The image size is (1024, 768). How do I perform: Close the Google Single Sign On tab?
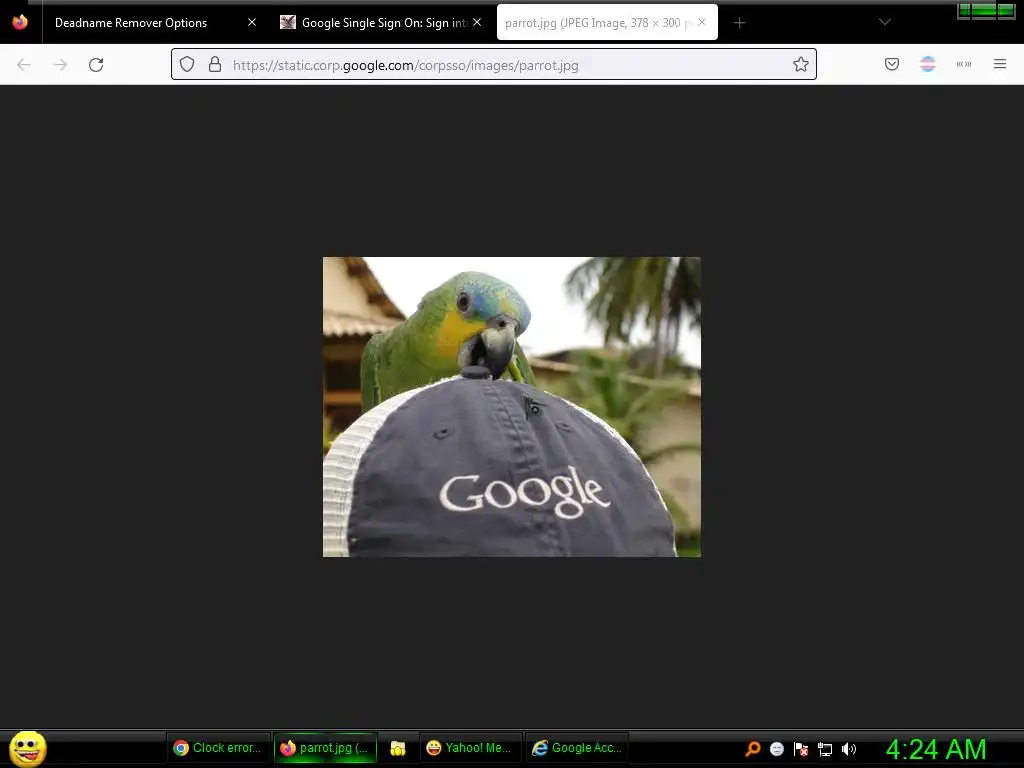tap(477, 22)
